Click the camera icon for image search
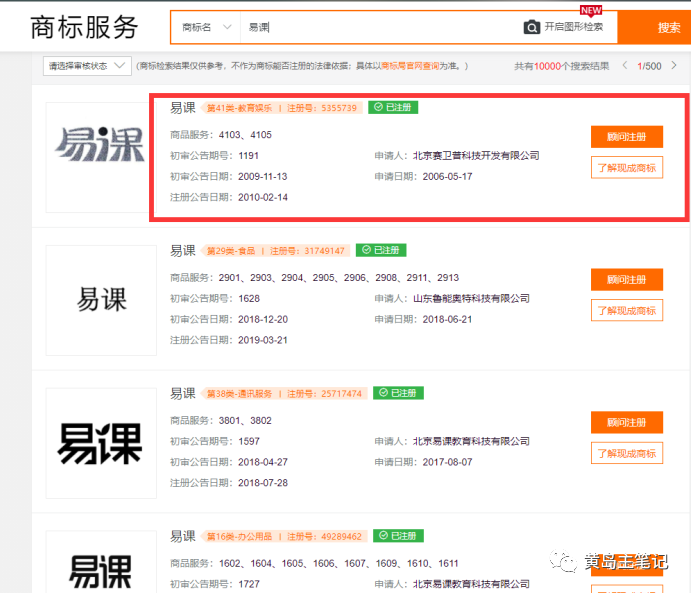 [x=532, y=27]
